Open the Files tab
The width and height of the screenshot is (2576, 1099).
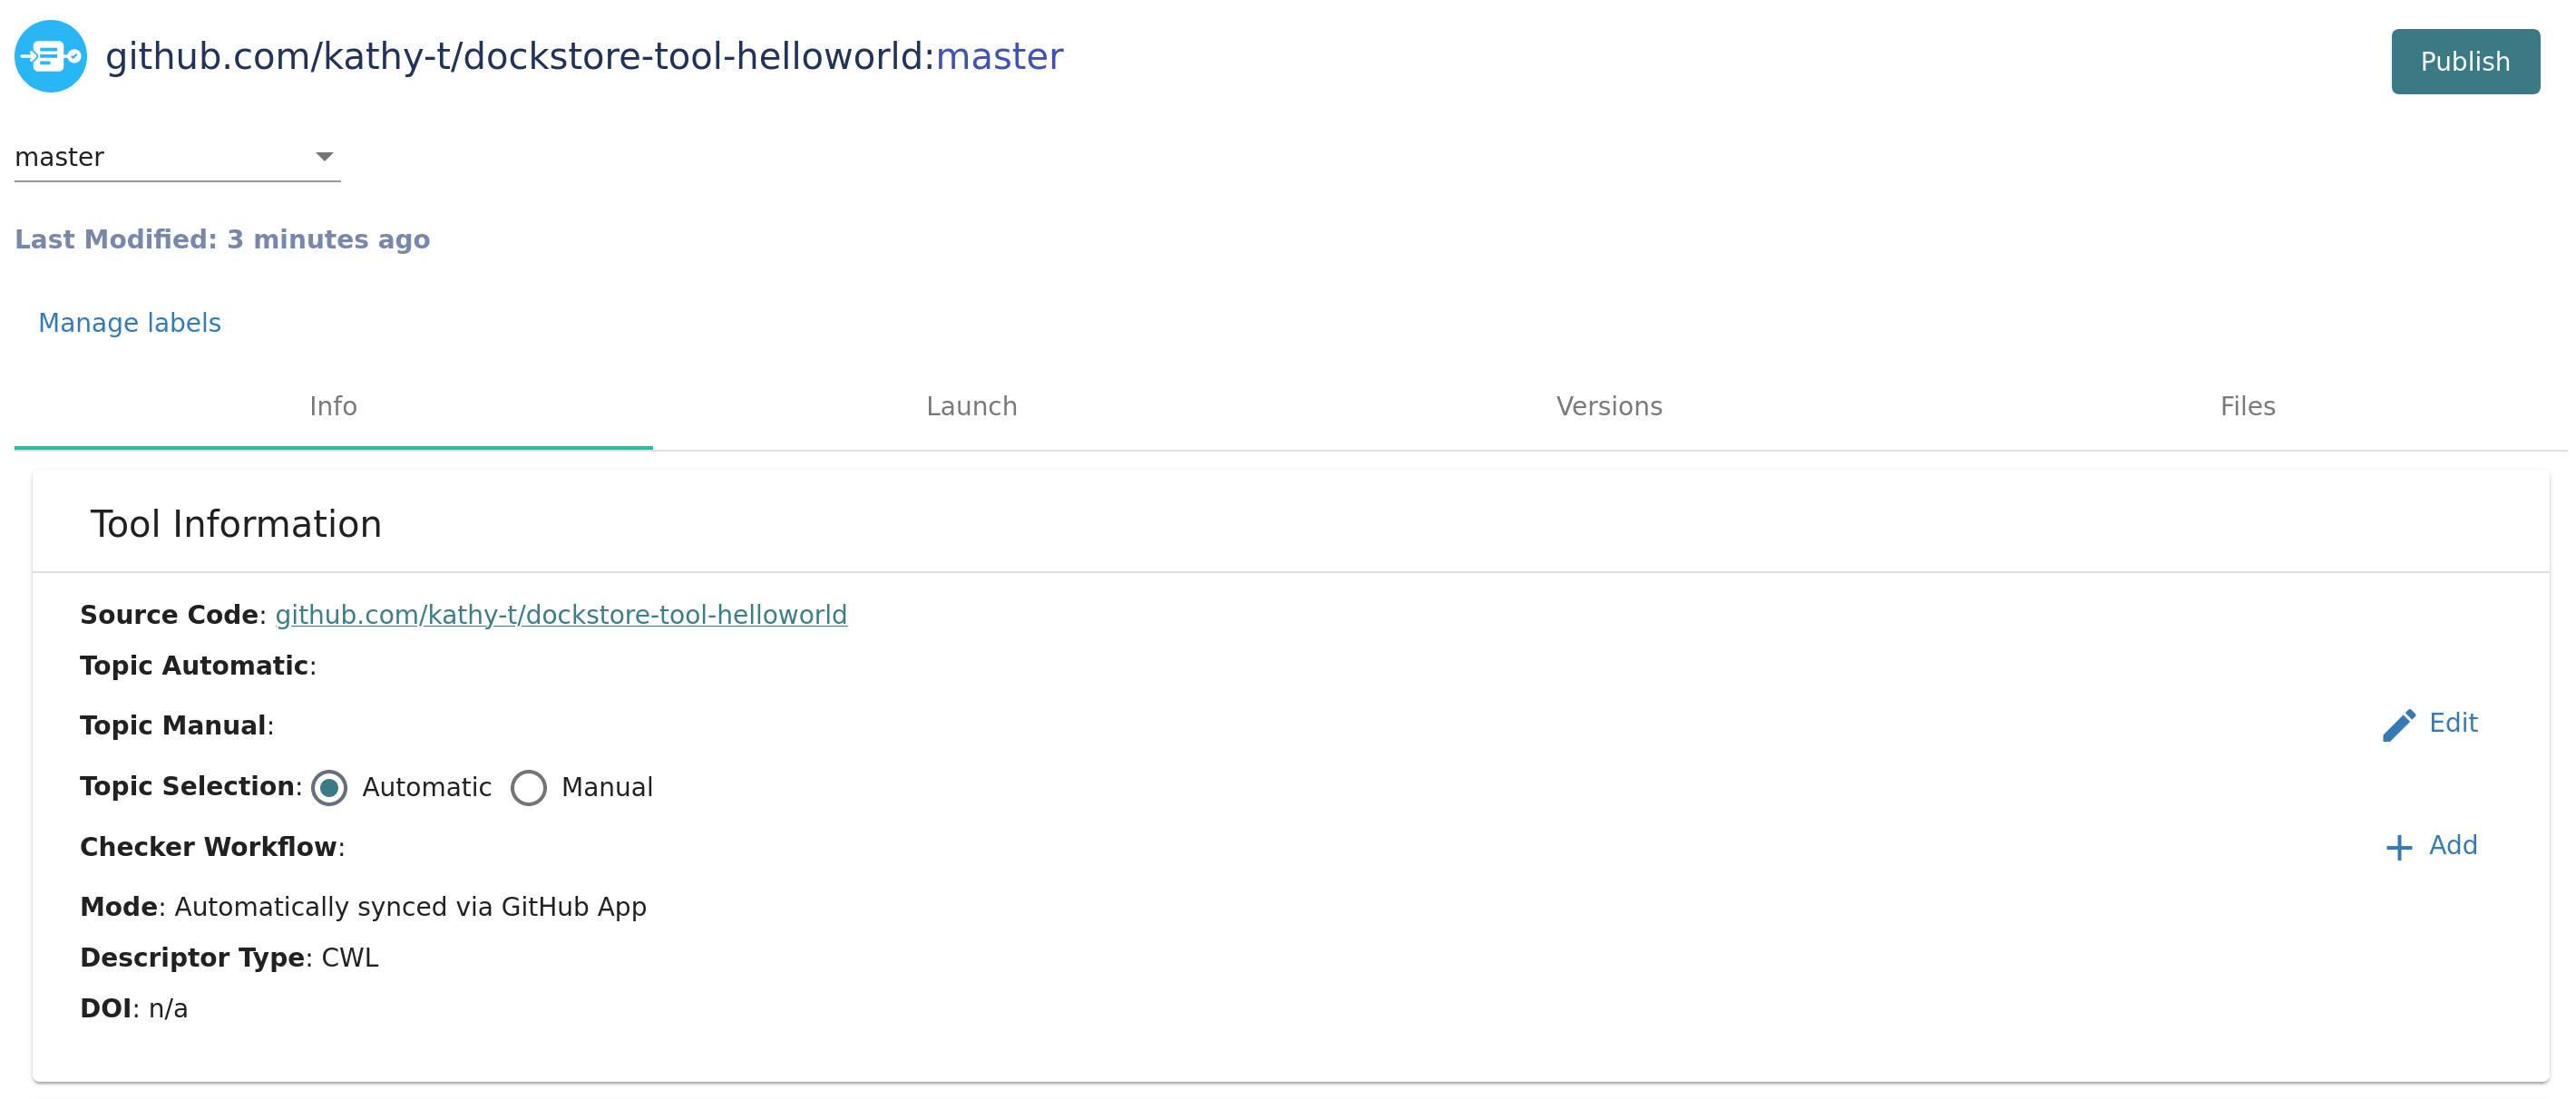pos(2246,406)
